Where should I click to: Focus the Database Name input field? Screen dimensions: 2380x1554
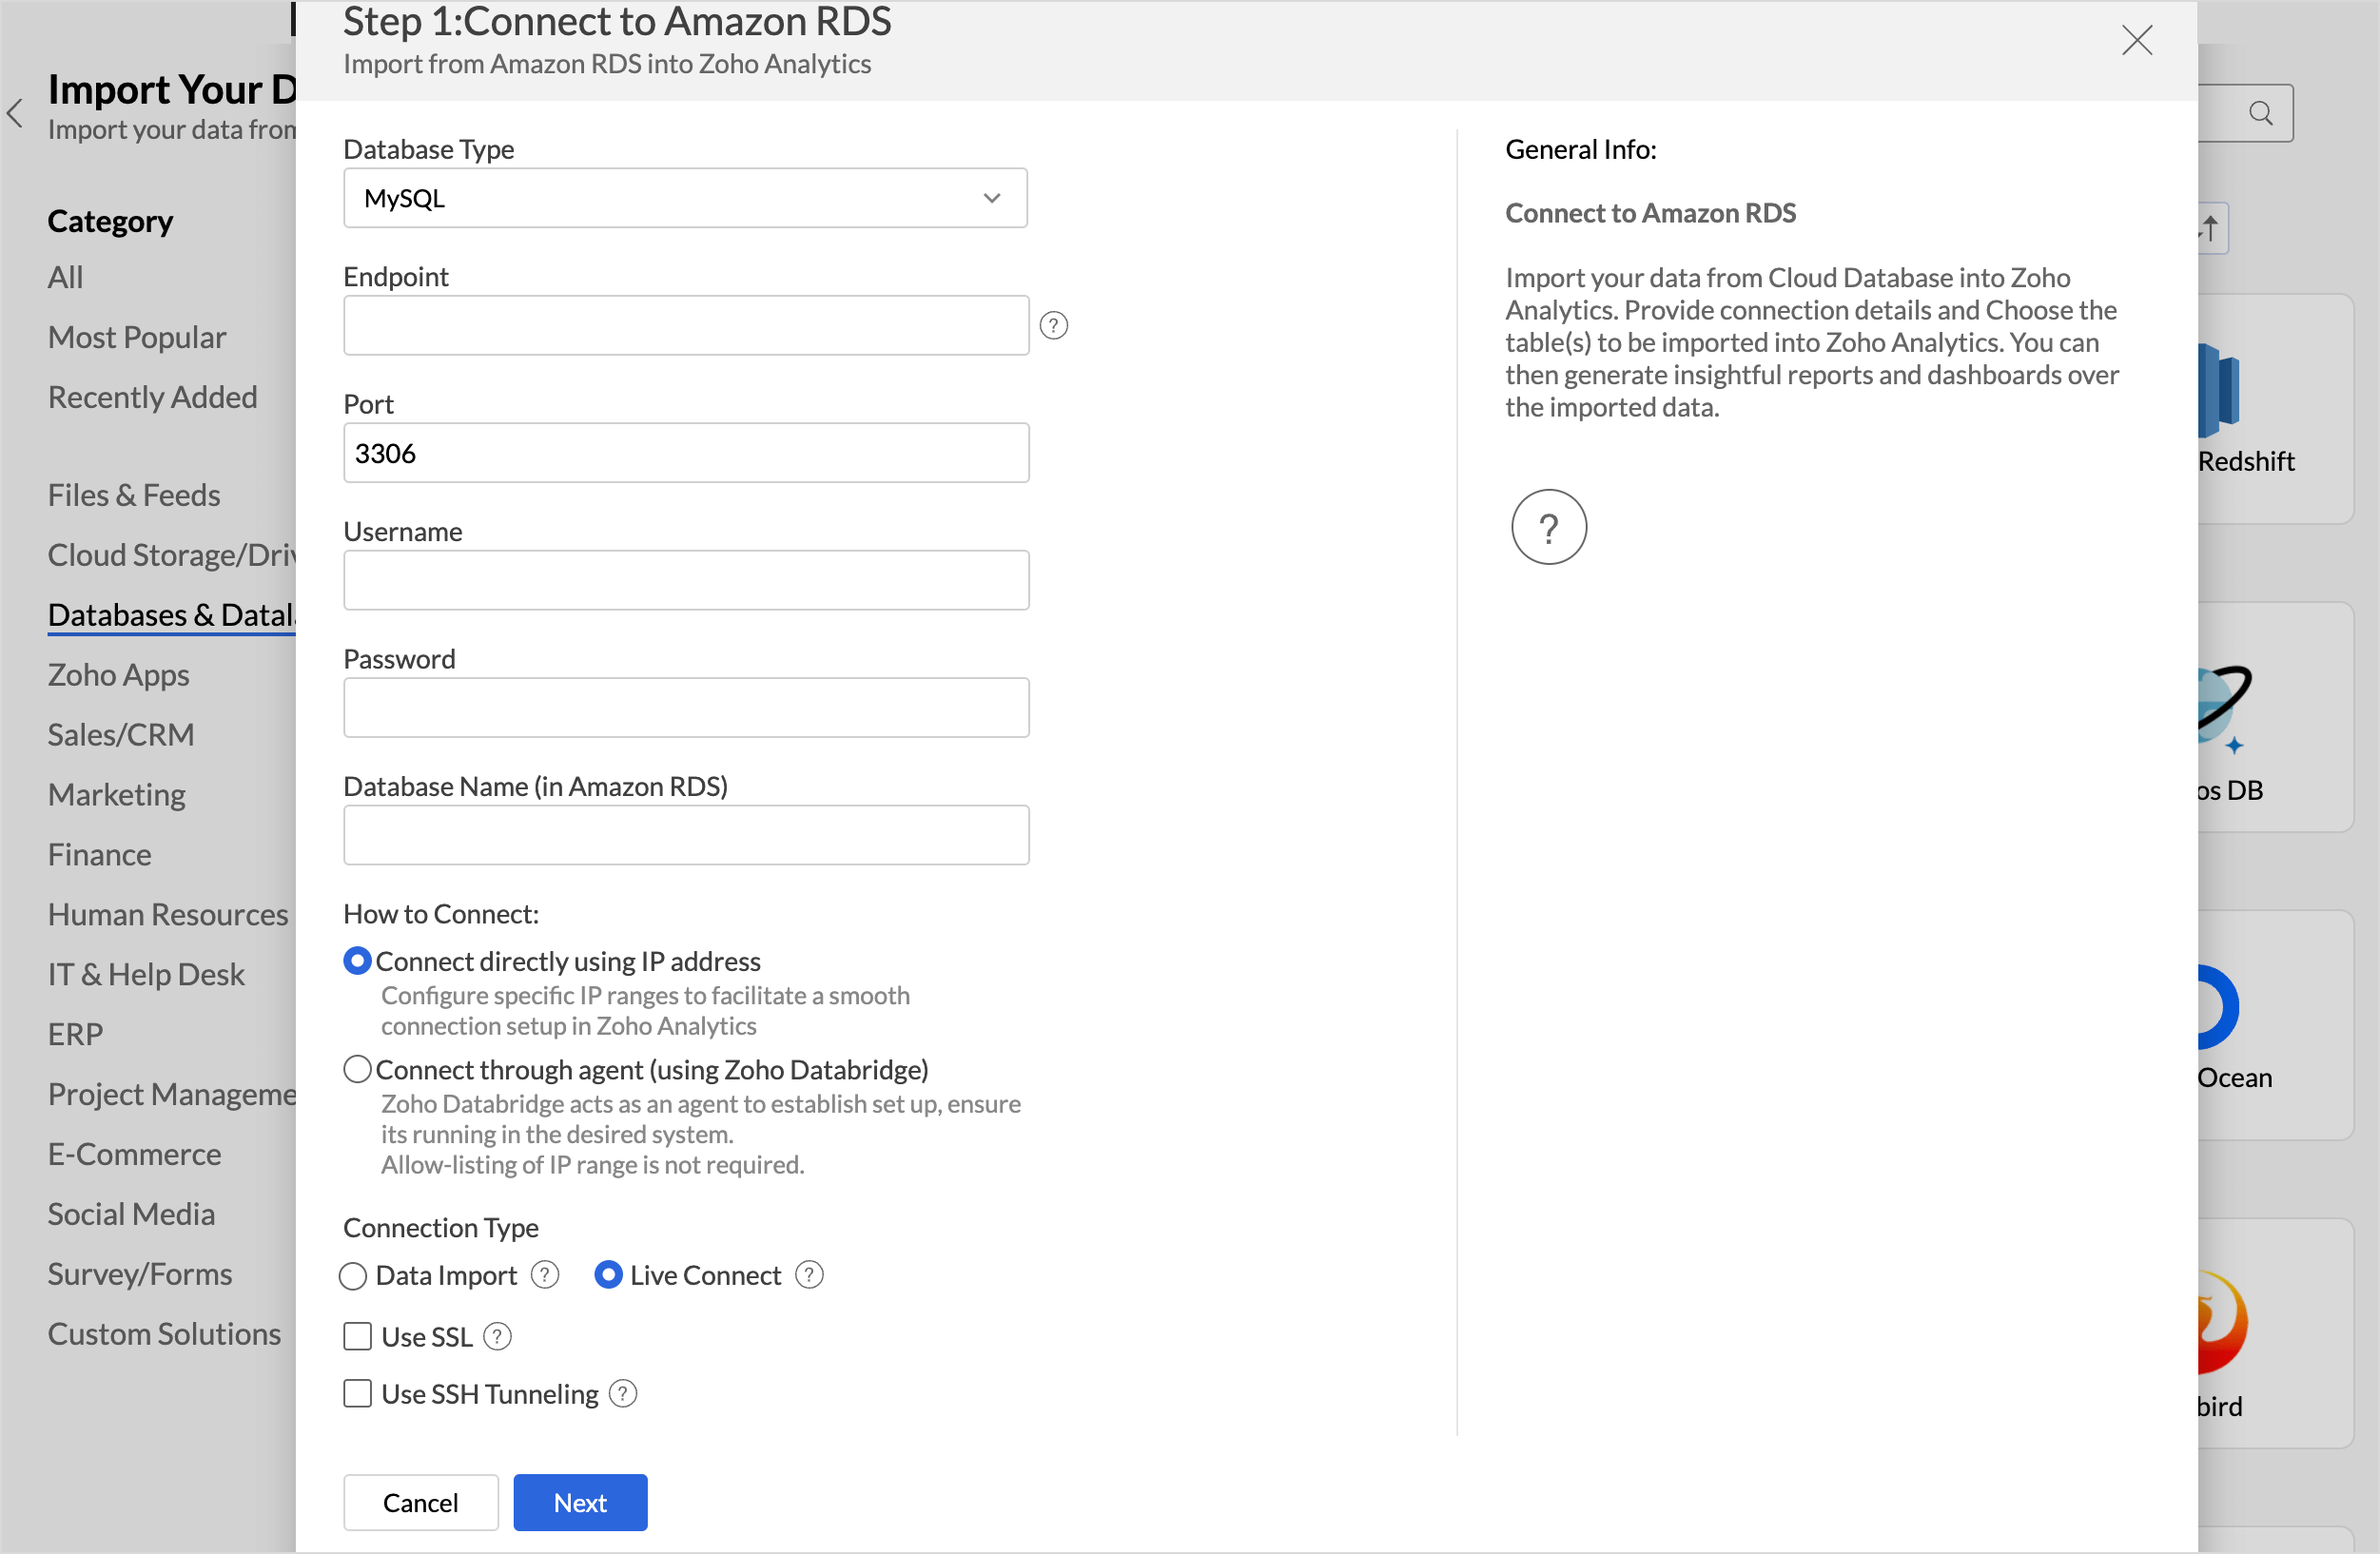pyautogui.click(x=686, y=835)
